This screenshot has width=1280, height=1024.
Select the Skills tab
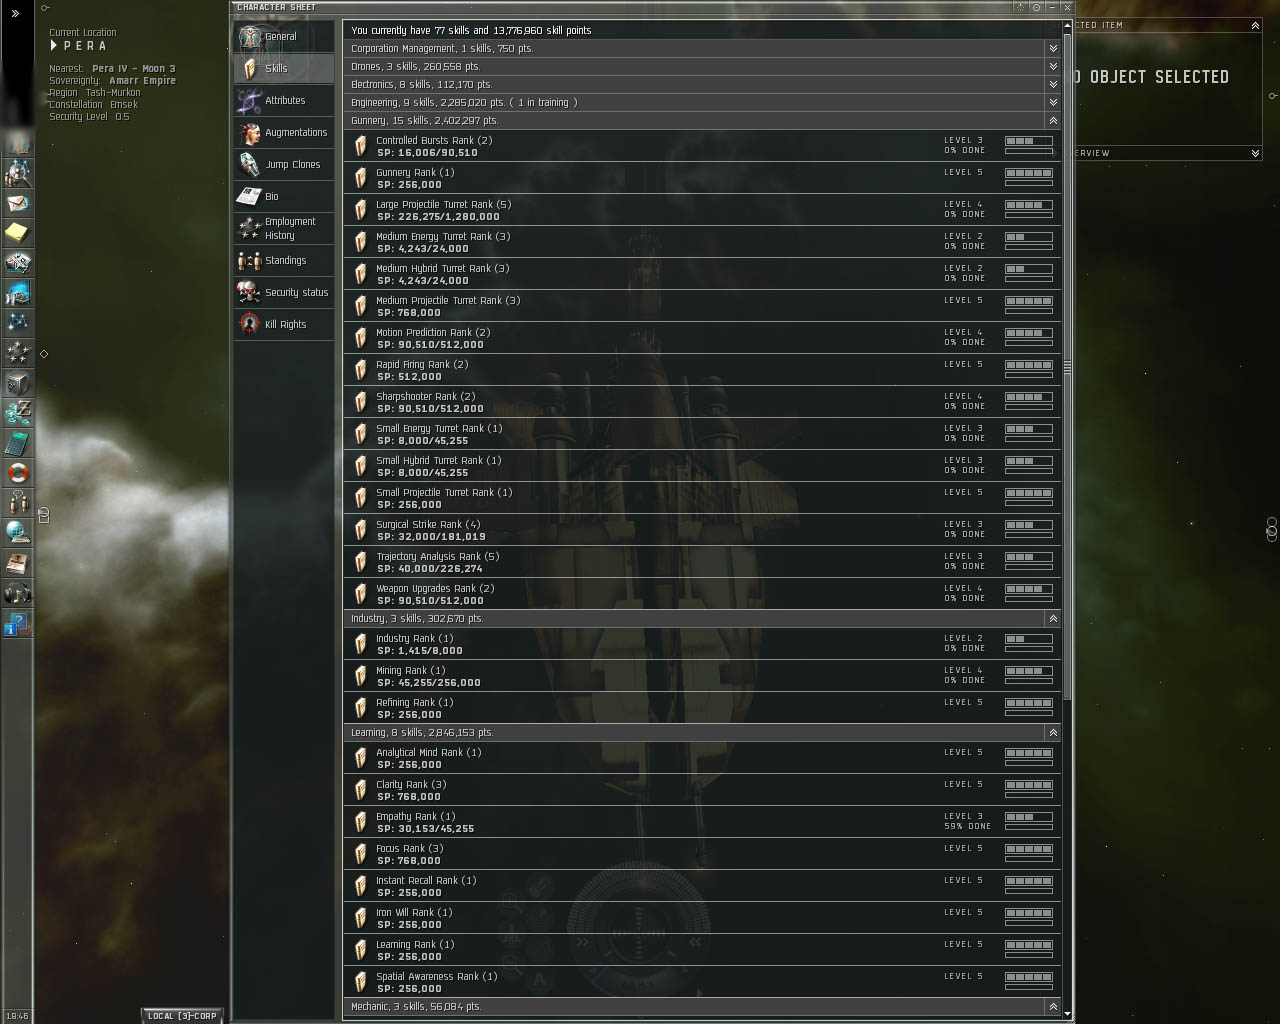(x=284, y=69)
